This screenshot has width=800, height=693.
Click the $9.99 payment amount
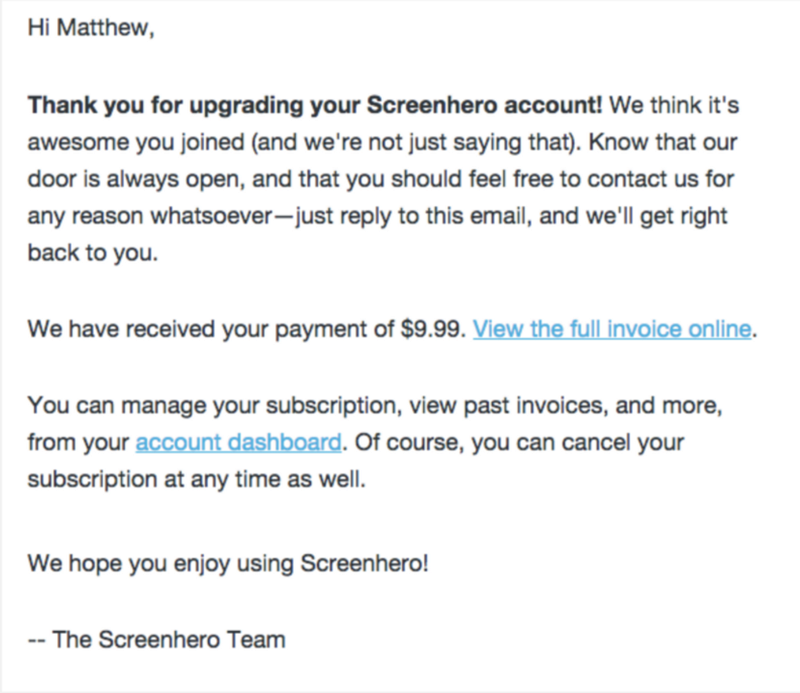433,329
